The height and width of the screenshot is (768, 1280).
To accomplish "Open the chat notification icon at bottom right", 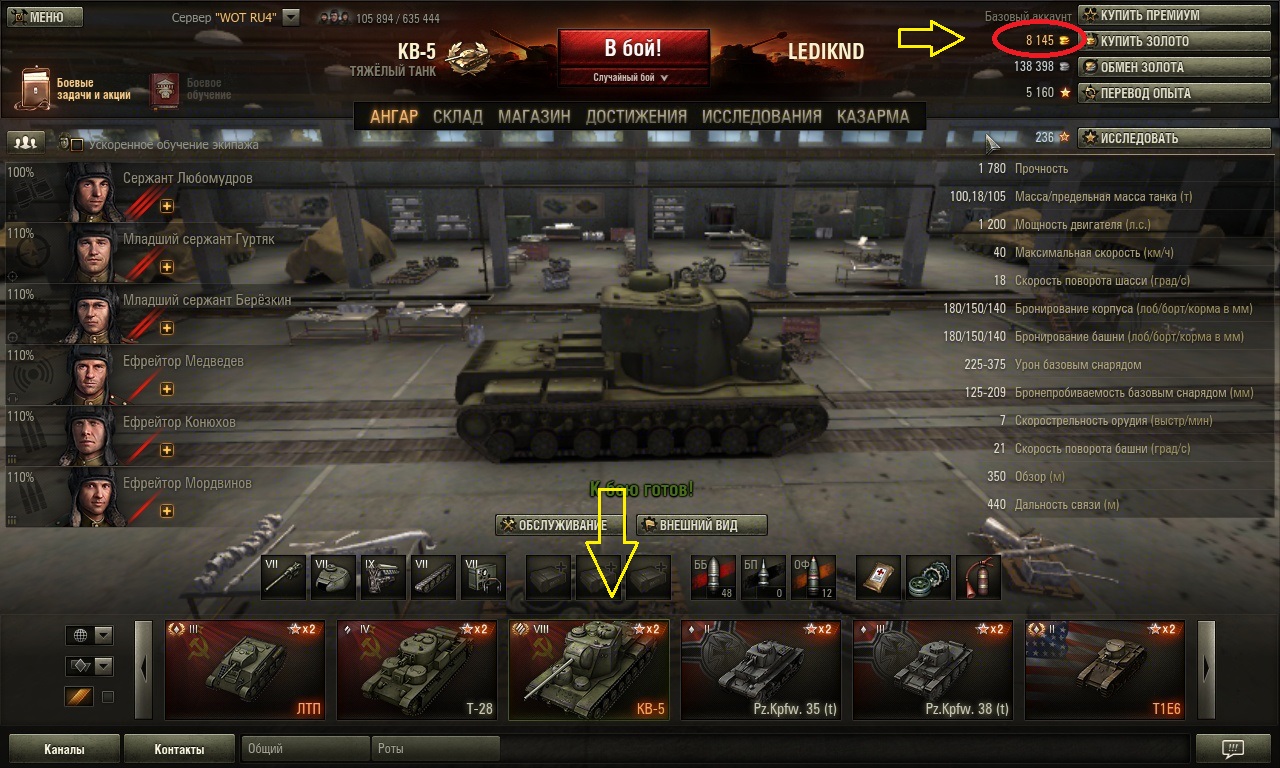I will [x=1233, y=748].
